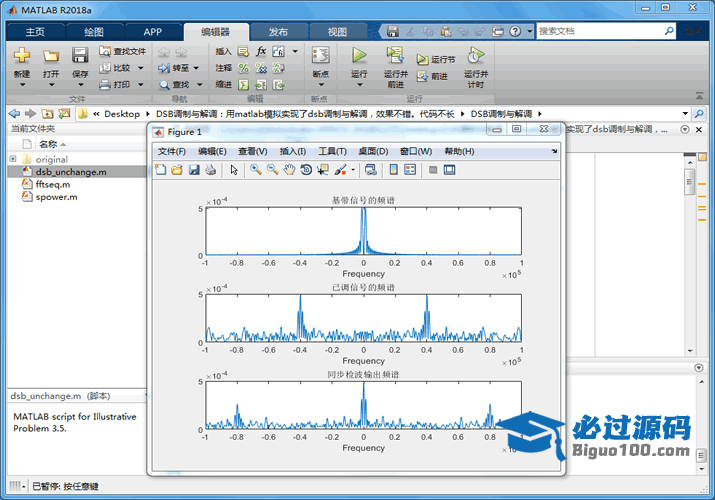Click the quick access save icon
The height and width of the screenshot is (500, 715).
click(393, 31)
